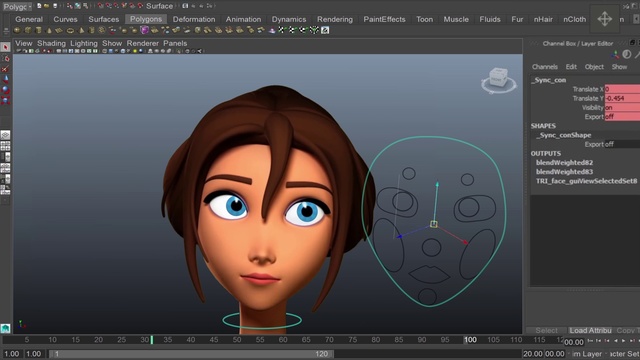Open Object menu in Channel Box

point(594,67)
